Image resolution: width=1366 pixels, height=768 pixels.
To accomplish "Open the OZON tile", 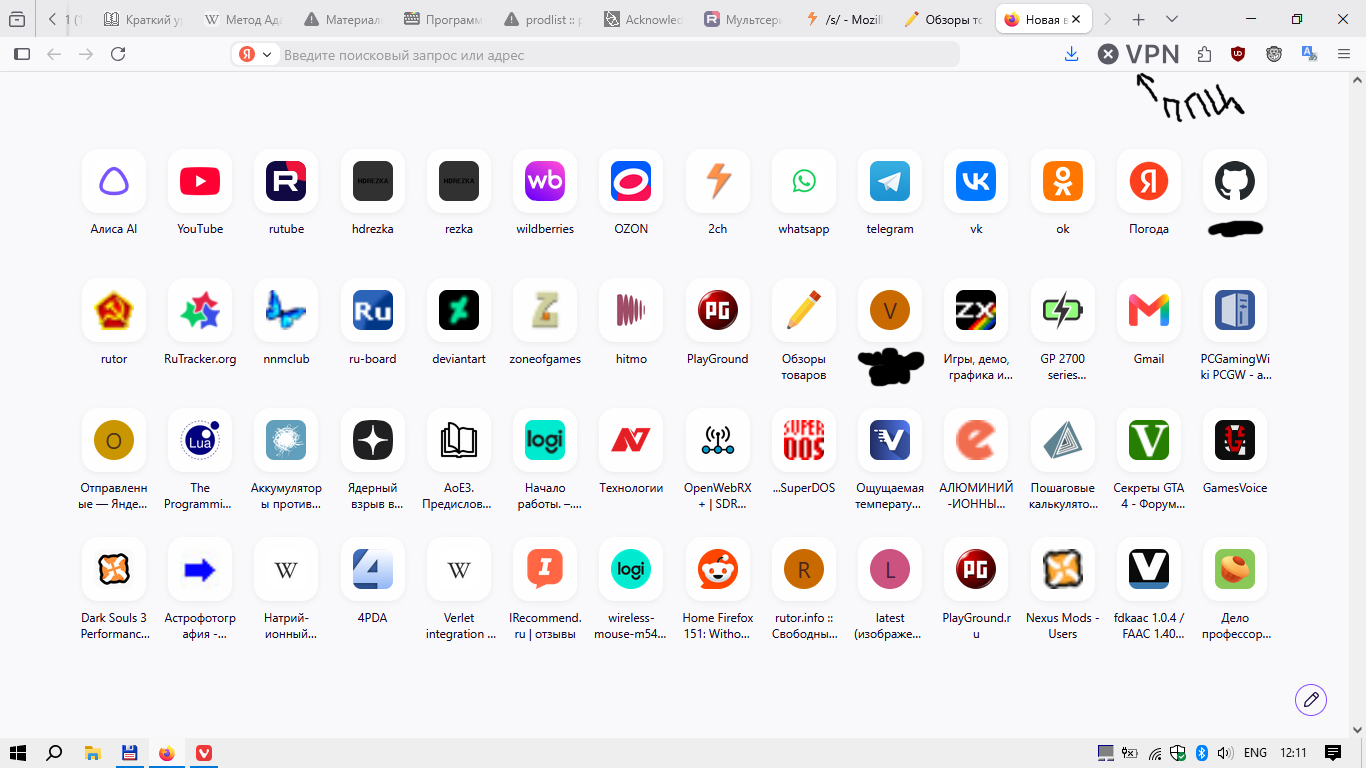I will tap(631, 181).
